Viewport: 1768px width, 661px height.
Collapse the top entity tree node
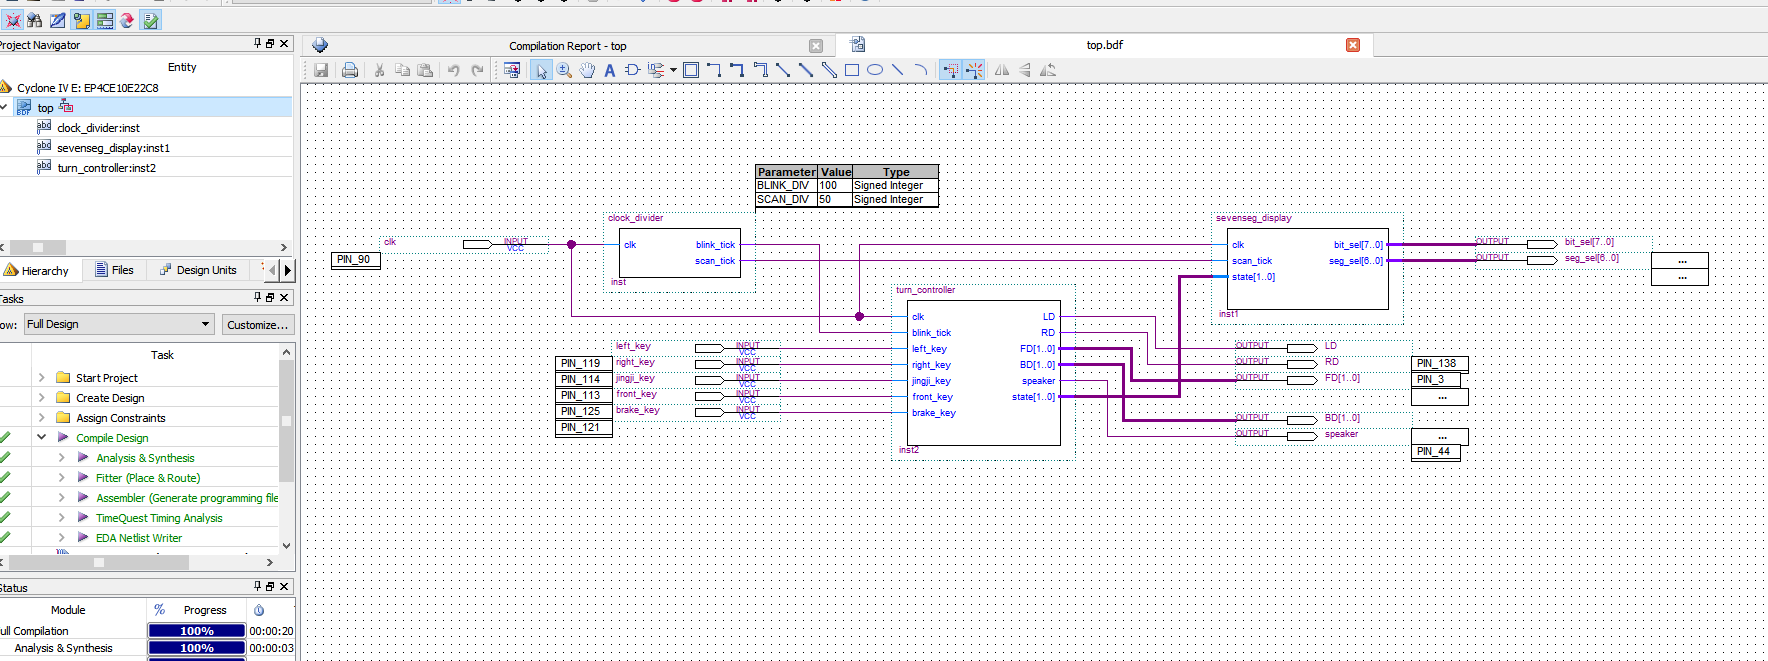point(5,107)
